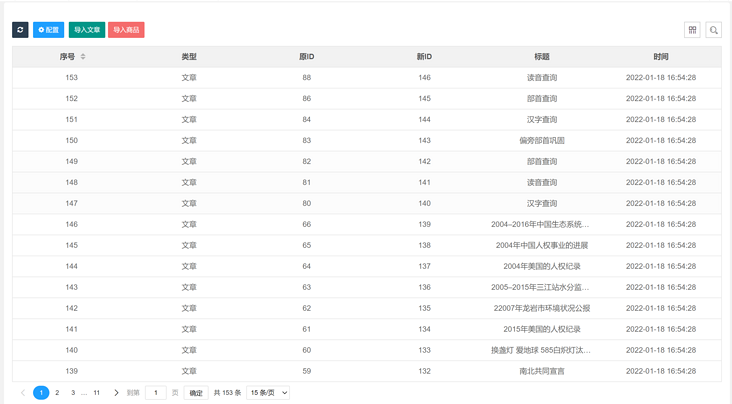Click 部首查询 title in row 149

[542, 162]
